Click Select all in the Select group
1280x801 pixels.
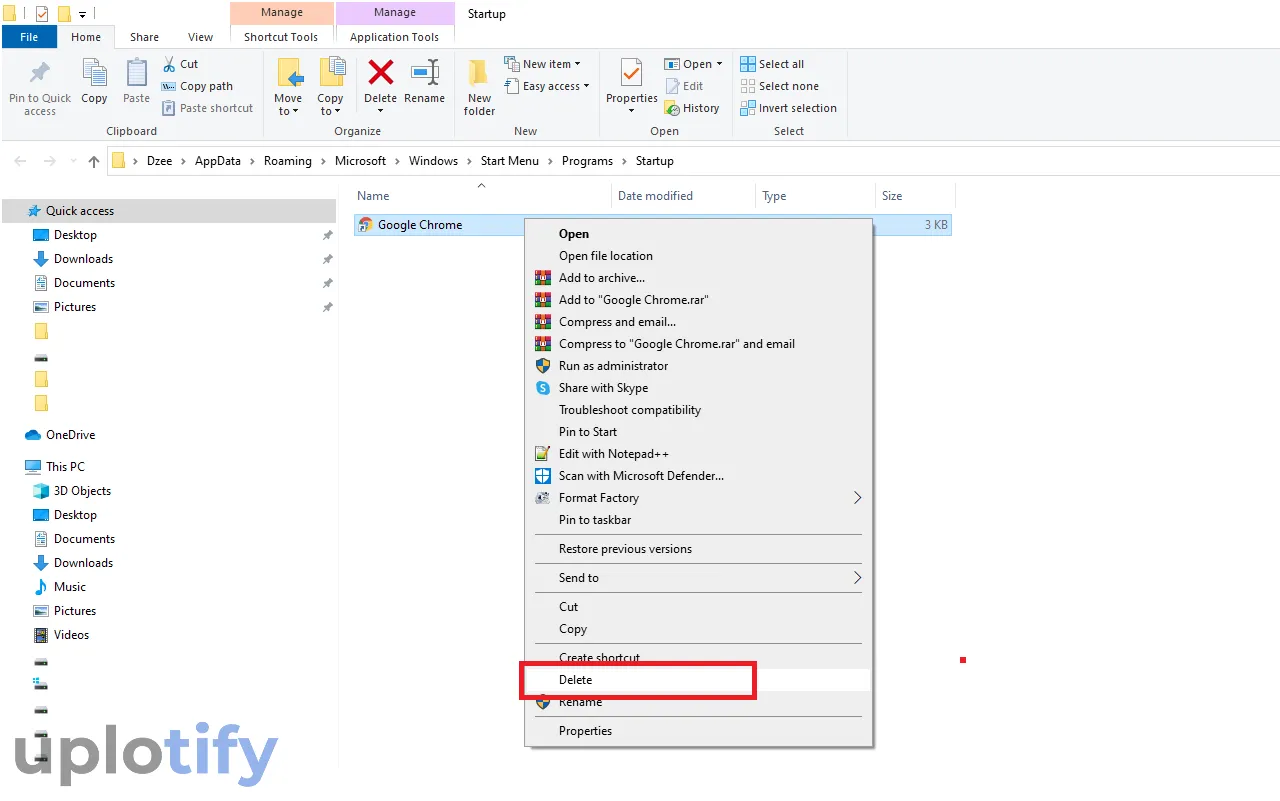(x=772, y=64)
